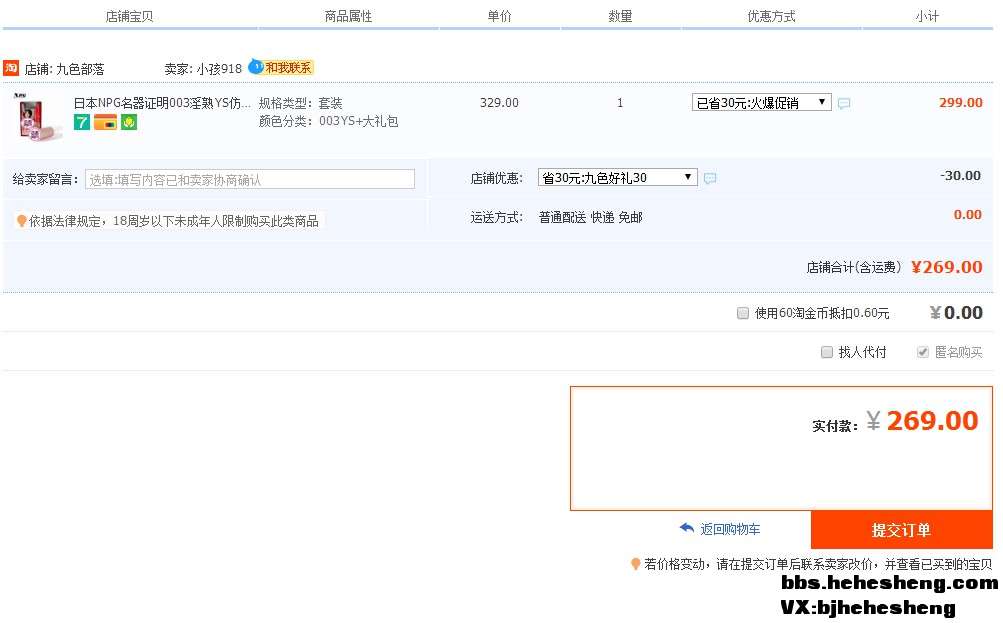Click the green consumer protection shield icon

(x=128, y=122)
